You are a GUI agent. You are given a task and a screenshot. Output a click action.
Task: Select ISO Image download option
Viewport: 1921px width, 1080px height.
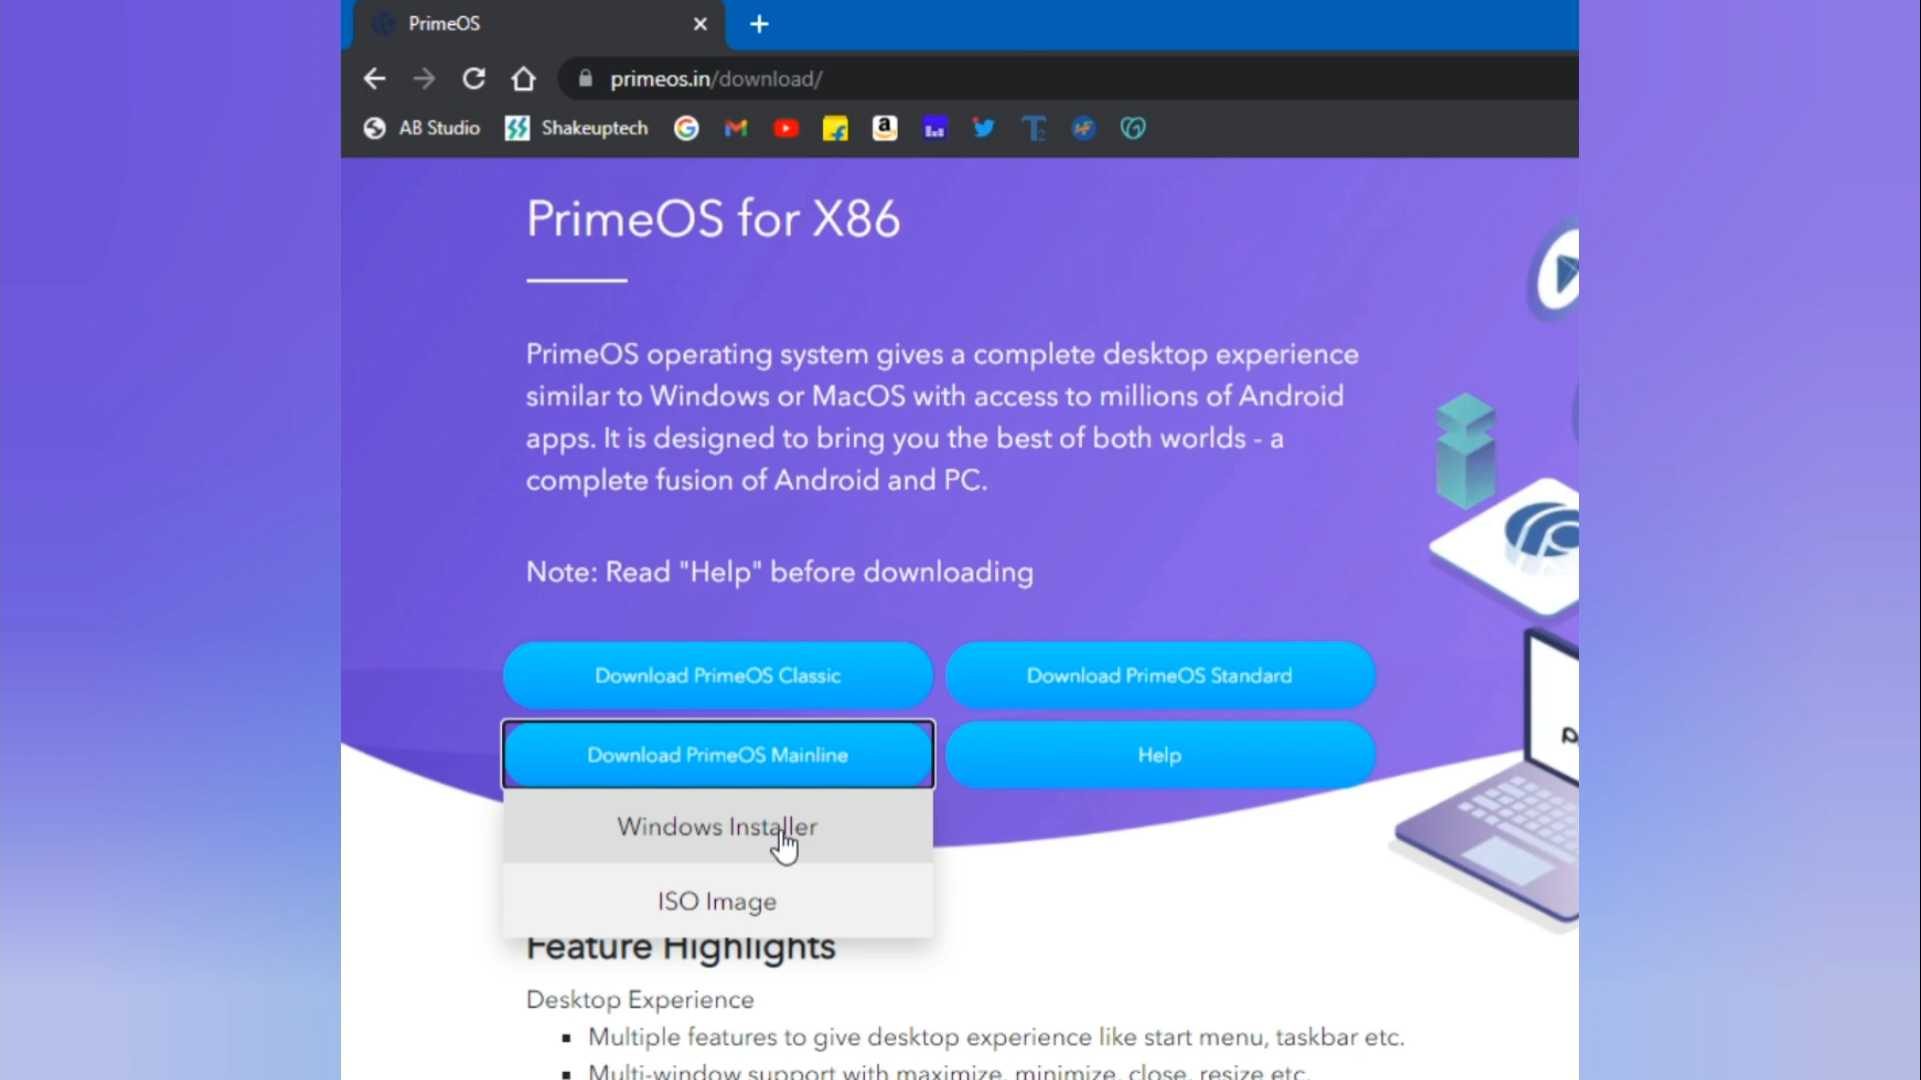click(718, 901)
